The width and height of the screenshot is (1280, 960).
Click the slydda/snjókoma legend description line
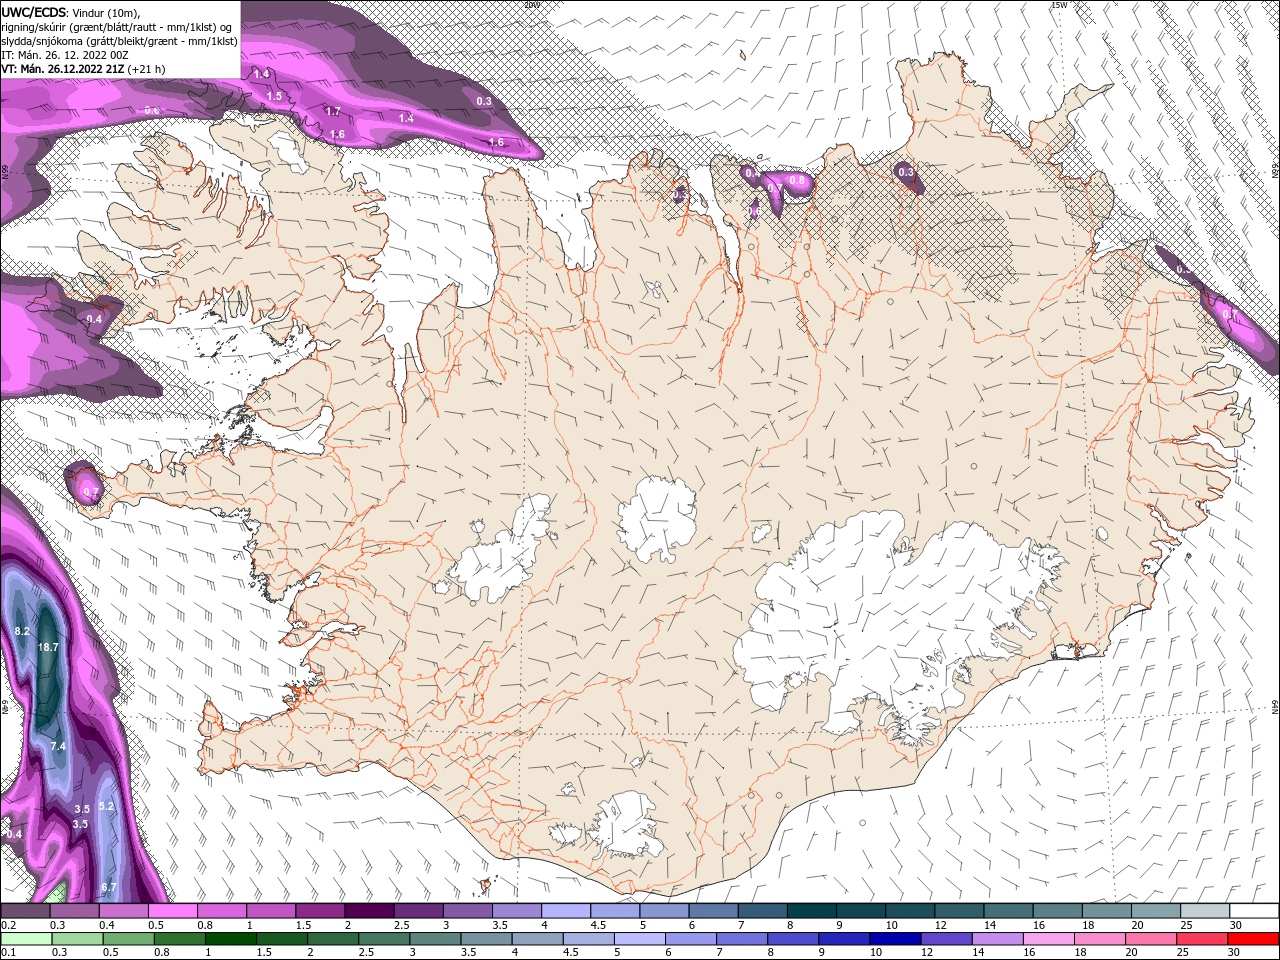[119, 41]
